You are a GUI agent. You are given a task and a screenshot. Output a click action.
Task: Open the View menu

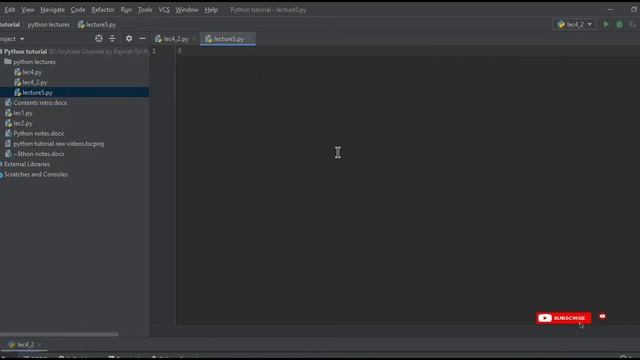click(28, 10)
